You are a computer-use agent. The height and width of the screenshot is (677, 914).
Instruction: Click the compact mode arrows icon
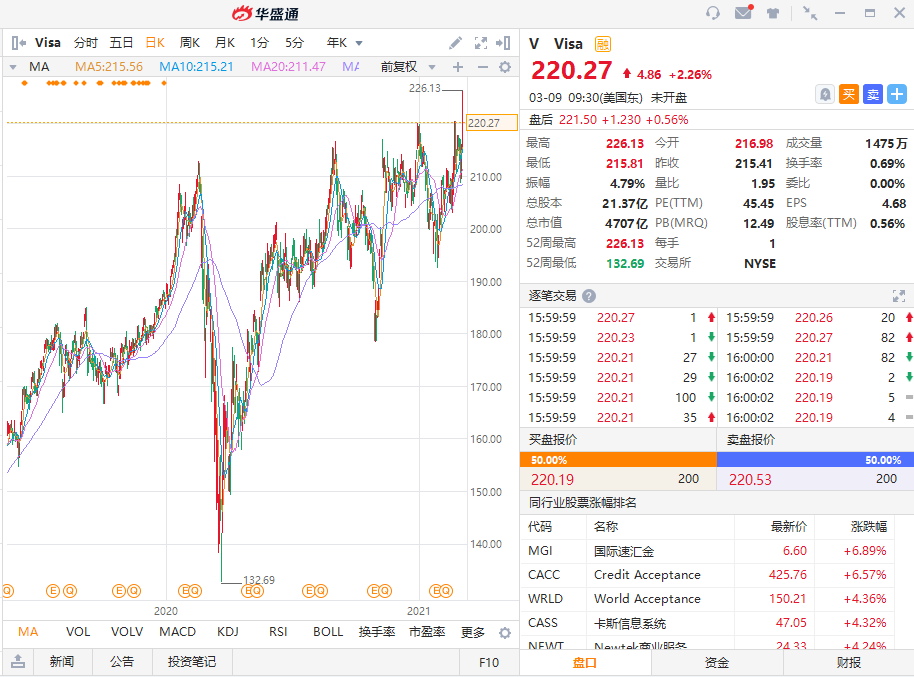point(810,13)
